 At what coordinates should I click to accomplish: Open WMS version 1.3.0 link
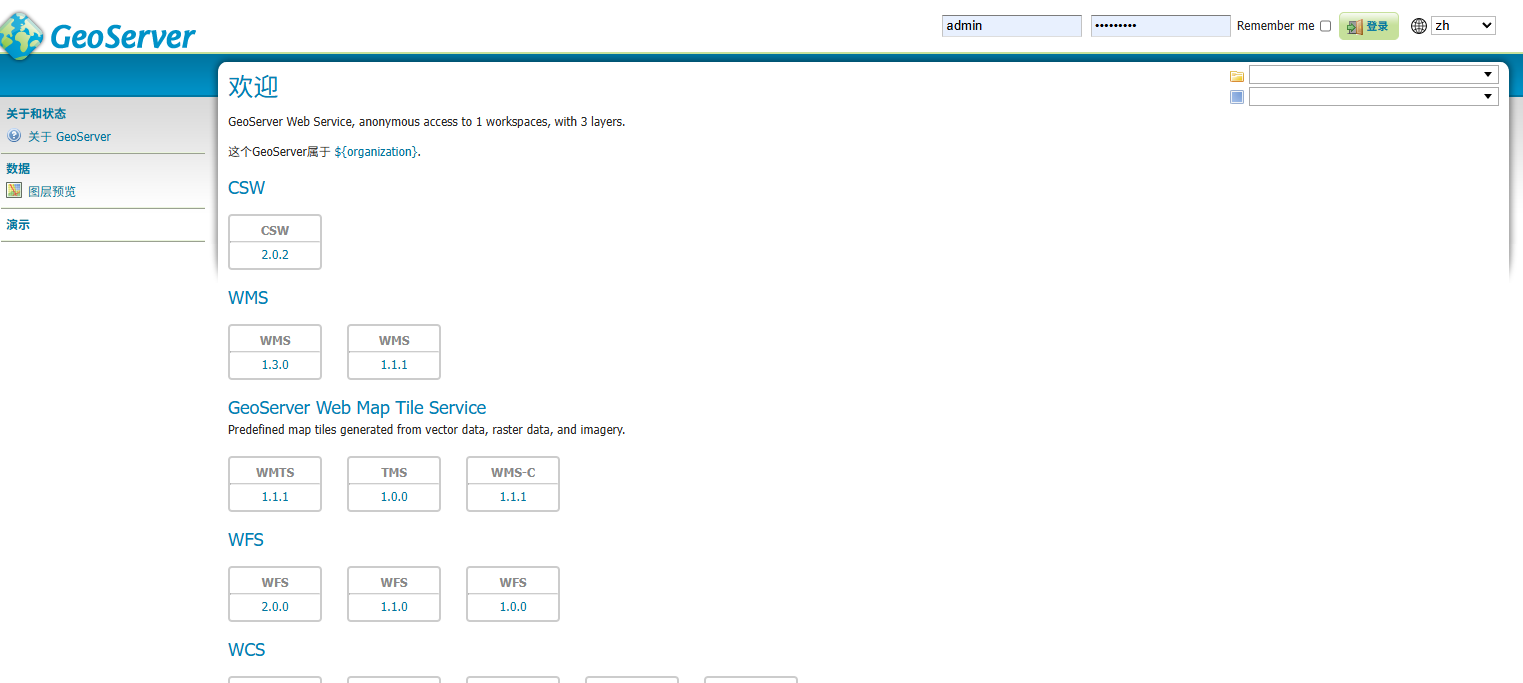point(275,365)
